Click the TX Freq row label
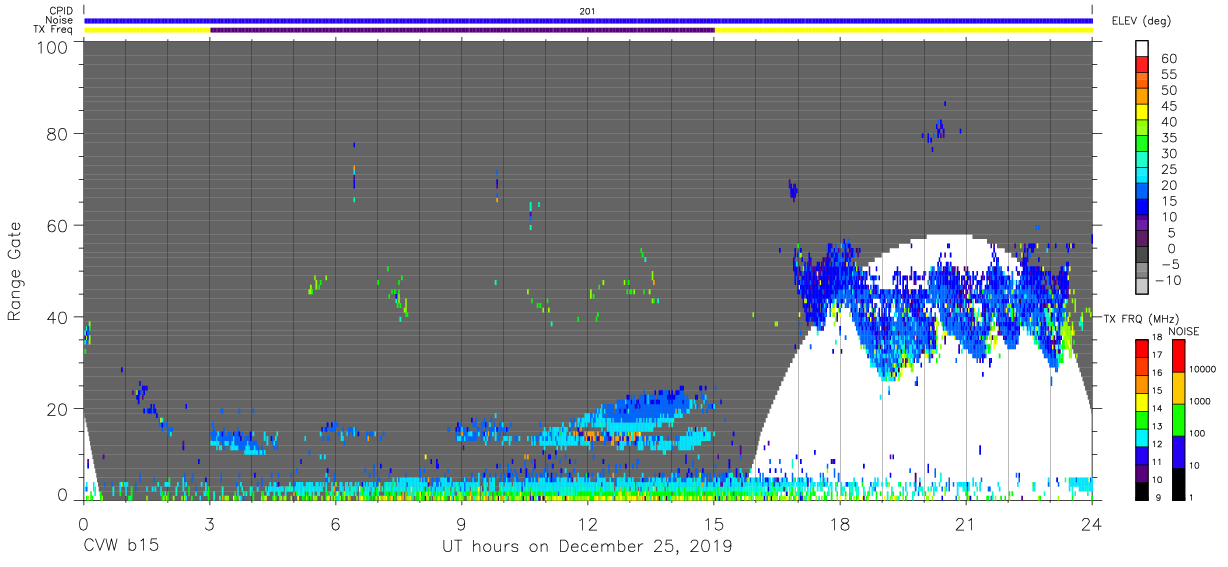 54,30
